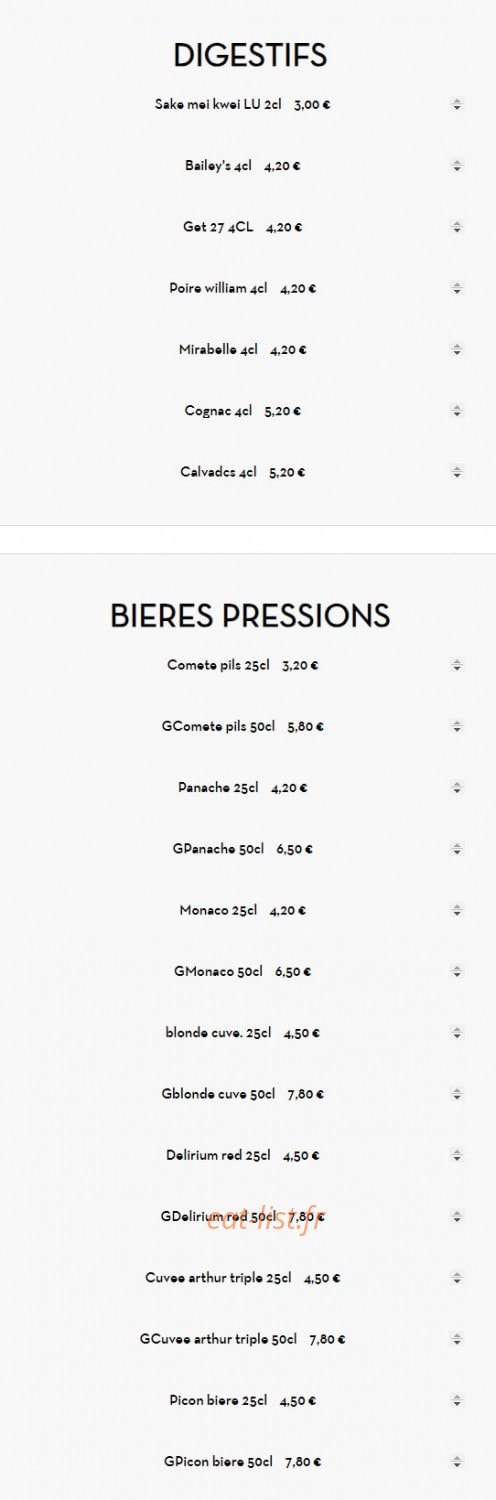496x1500 pixels.
Task: Click the arrows icon next to Mirabelle 4cl
Action: (457, 350)
